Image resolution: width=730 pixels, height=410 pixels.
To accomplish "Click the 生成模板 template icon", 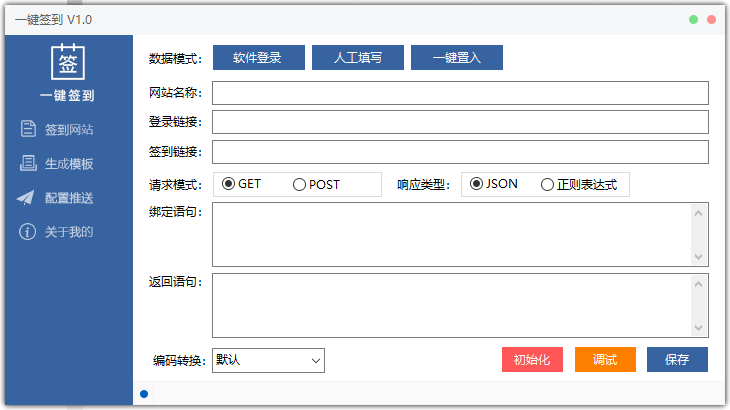I will pyautogui.click(x=27, y=164).
